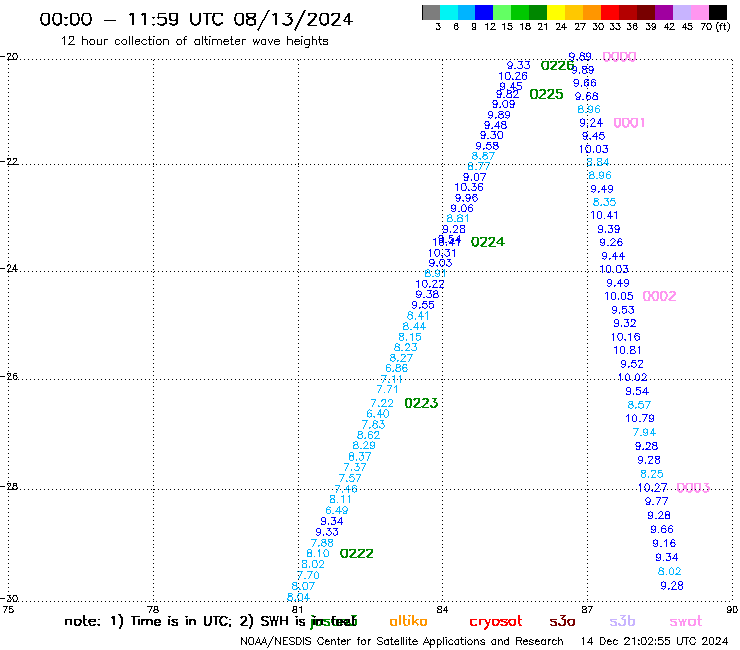740x650 pixels.
Task: Click the wave height value 9.82
Action: pyautogui.click(x=507, y=94)
